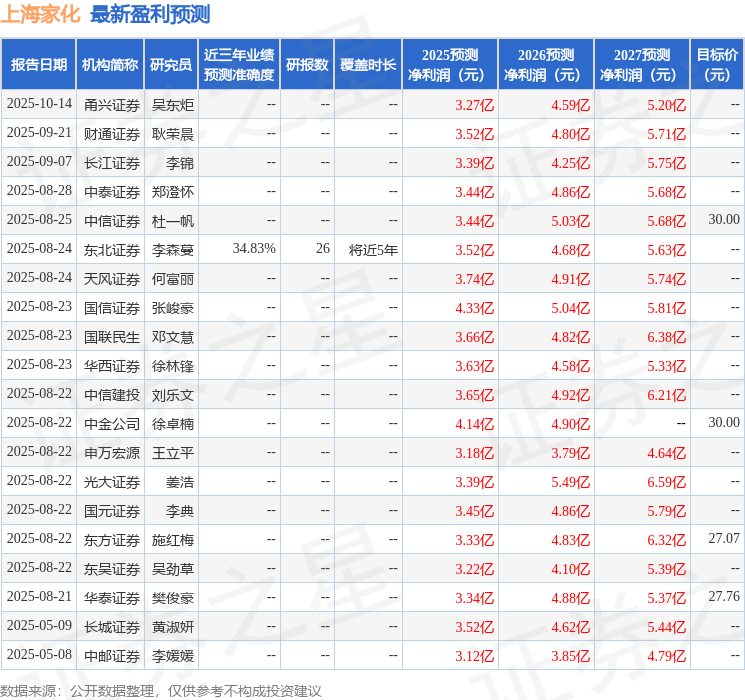Viewport: 745px width, 700px height.
Task: Select analyst 李森蔓 cell
Action: pos(172,250)
